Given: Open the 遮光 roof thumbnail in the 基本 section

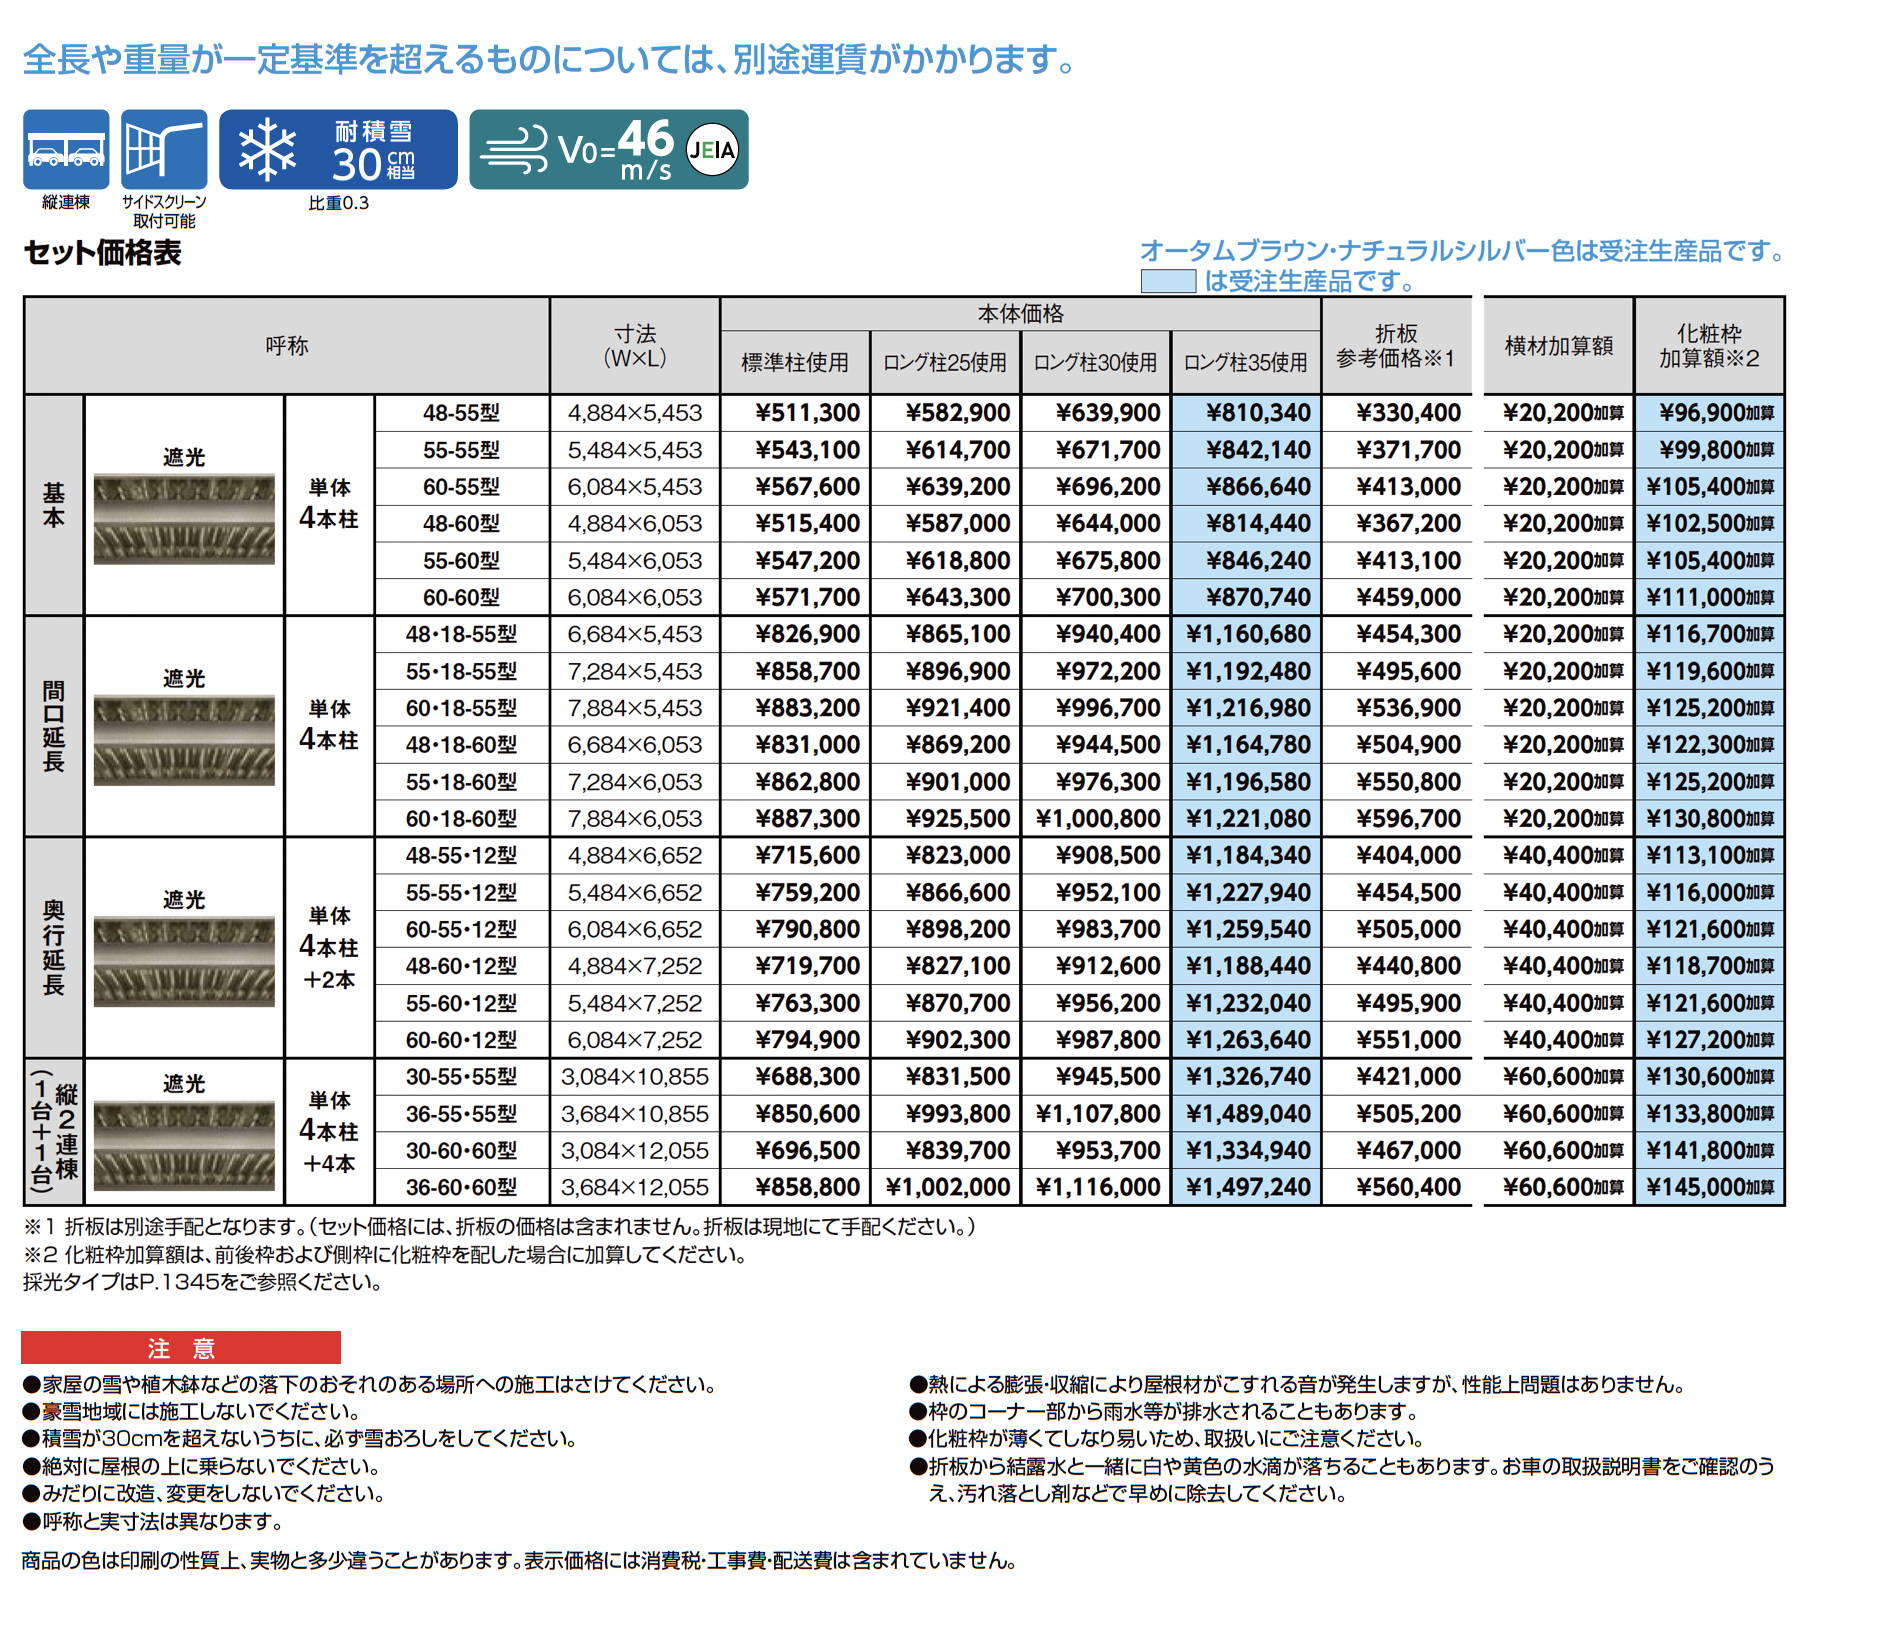Looking at the screenshot, I should click(x=184, y=519).
